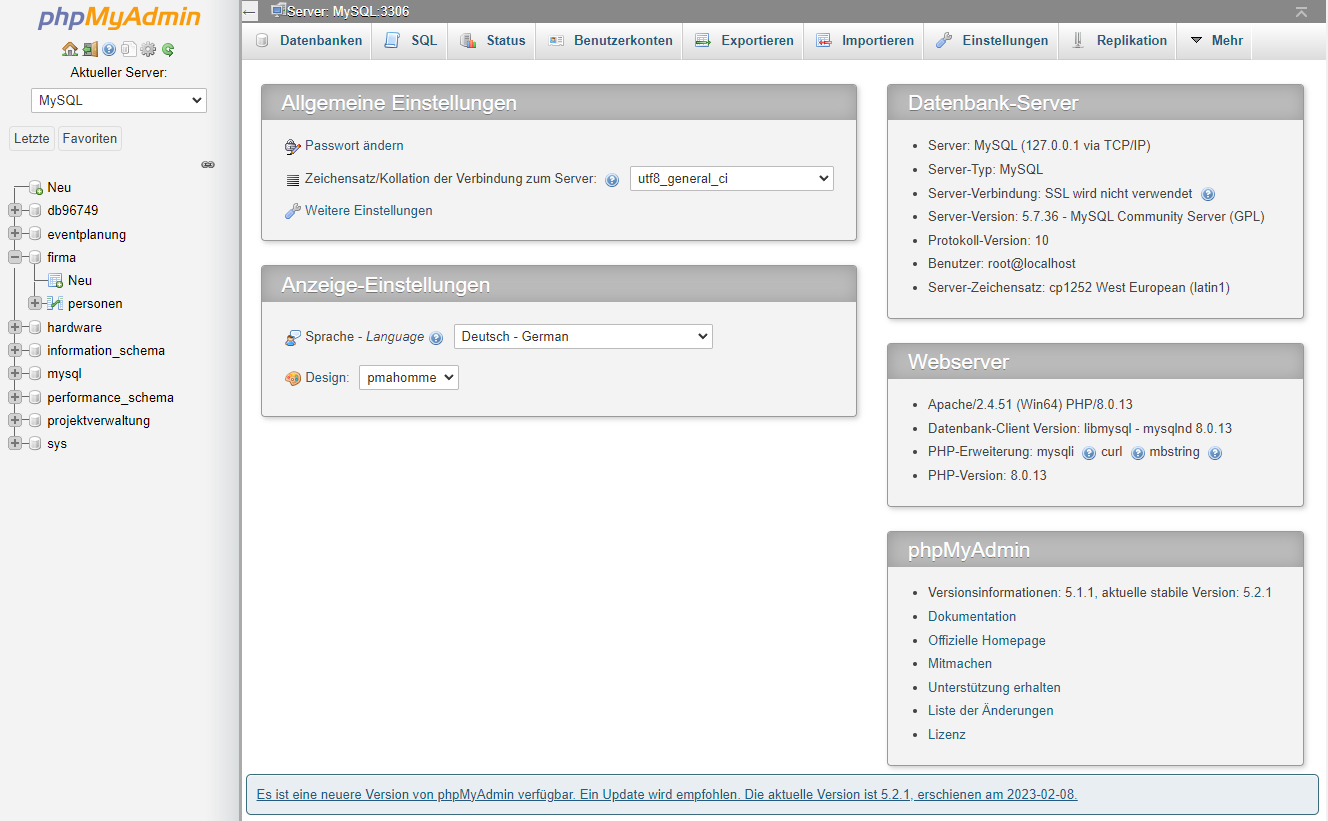Open the Replikation tab
The height and width of the screenshot is (821, 1328).
tap(1119, 41)
